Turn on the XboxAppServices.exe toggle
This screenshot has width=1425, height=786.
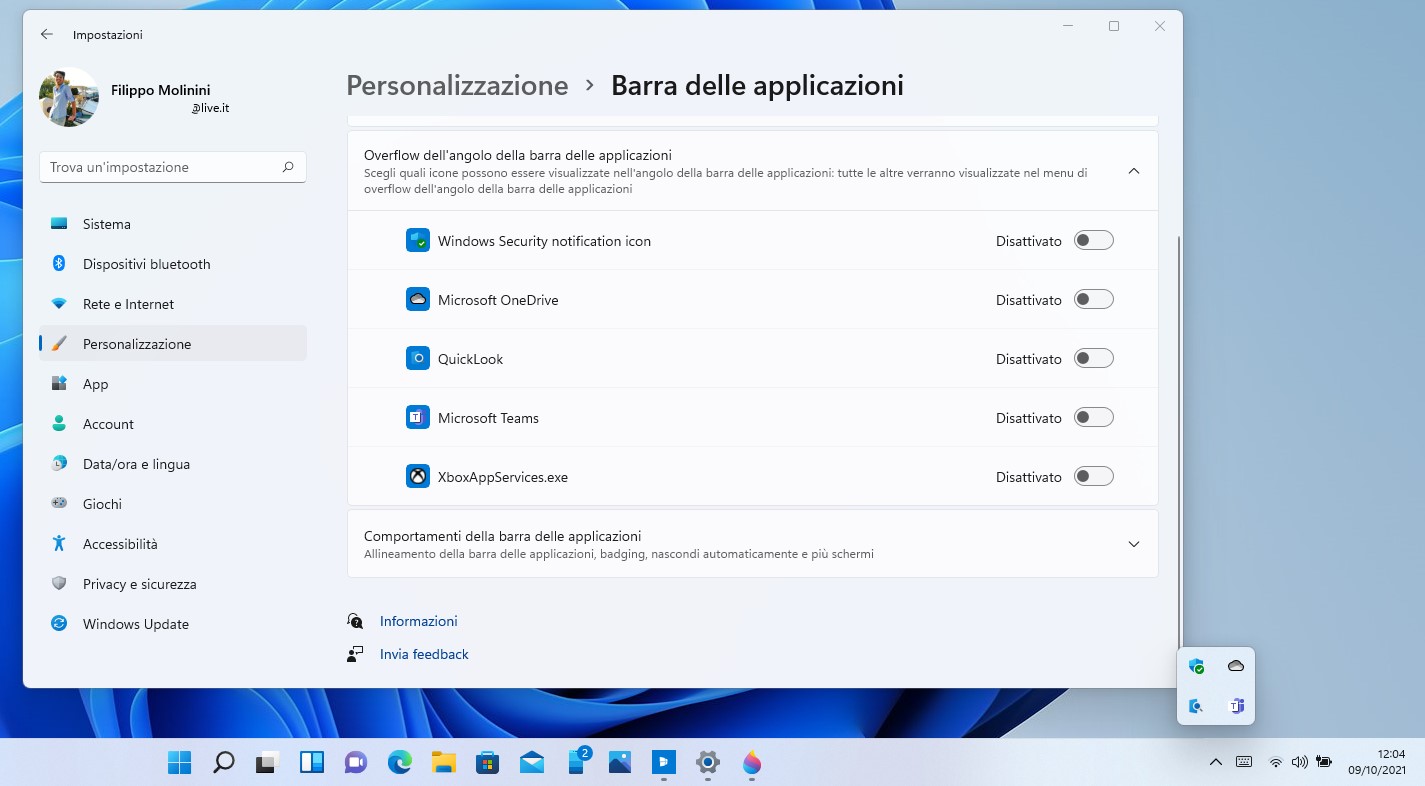click(x=1093, y=476)
